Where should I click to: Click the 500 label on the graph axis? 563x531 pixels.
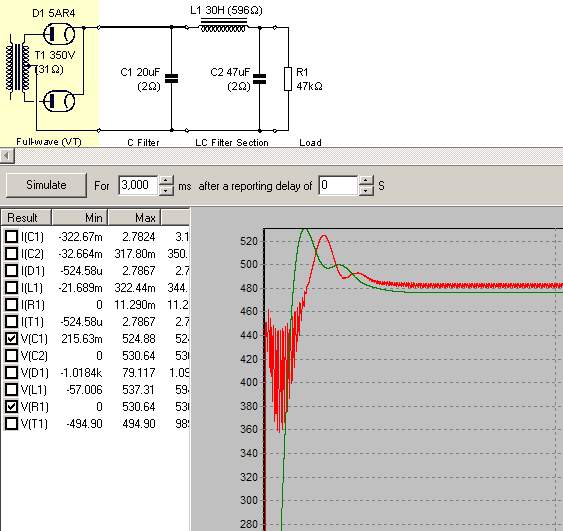click(249, 264)
